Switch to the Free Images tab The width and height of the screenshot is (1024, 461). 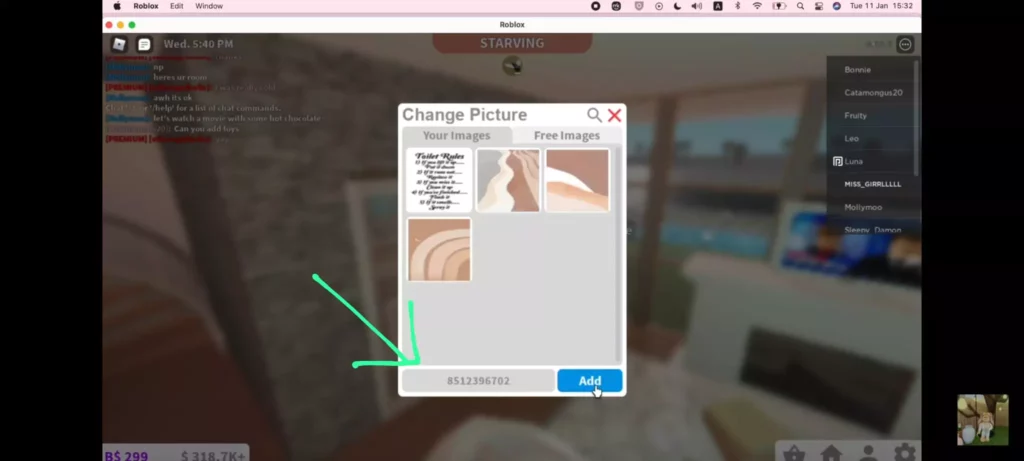(567, 136)
